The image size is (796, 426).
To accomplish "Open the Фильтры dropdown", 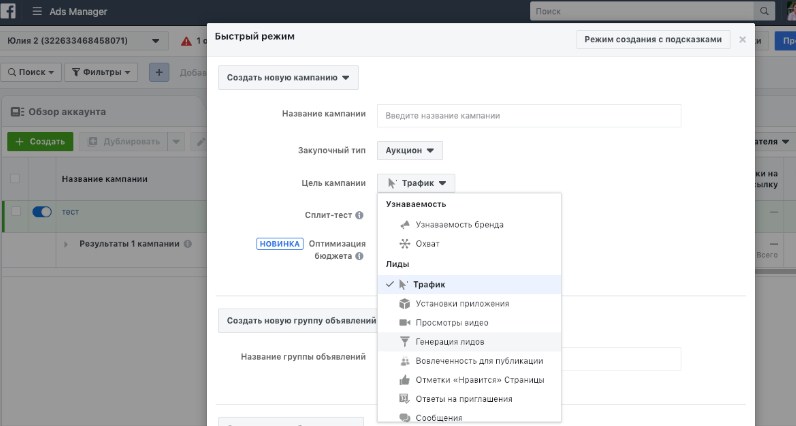I will point(101,72).
